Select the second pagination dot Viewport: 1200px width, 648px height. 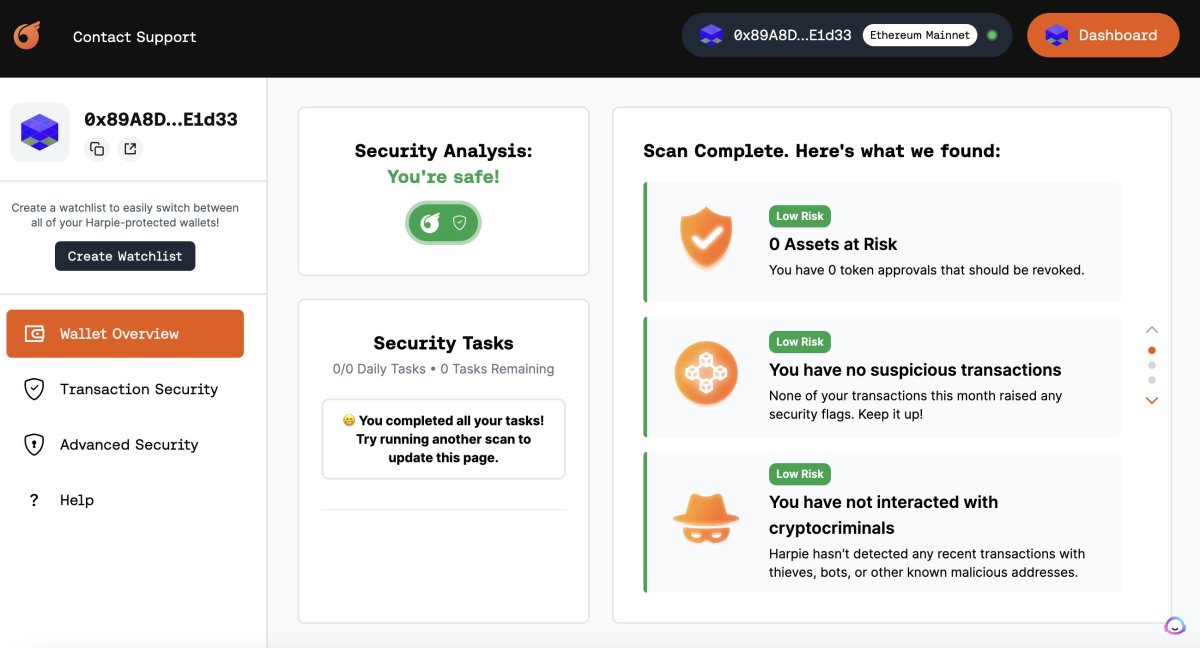1152,366
